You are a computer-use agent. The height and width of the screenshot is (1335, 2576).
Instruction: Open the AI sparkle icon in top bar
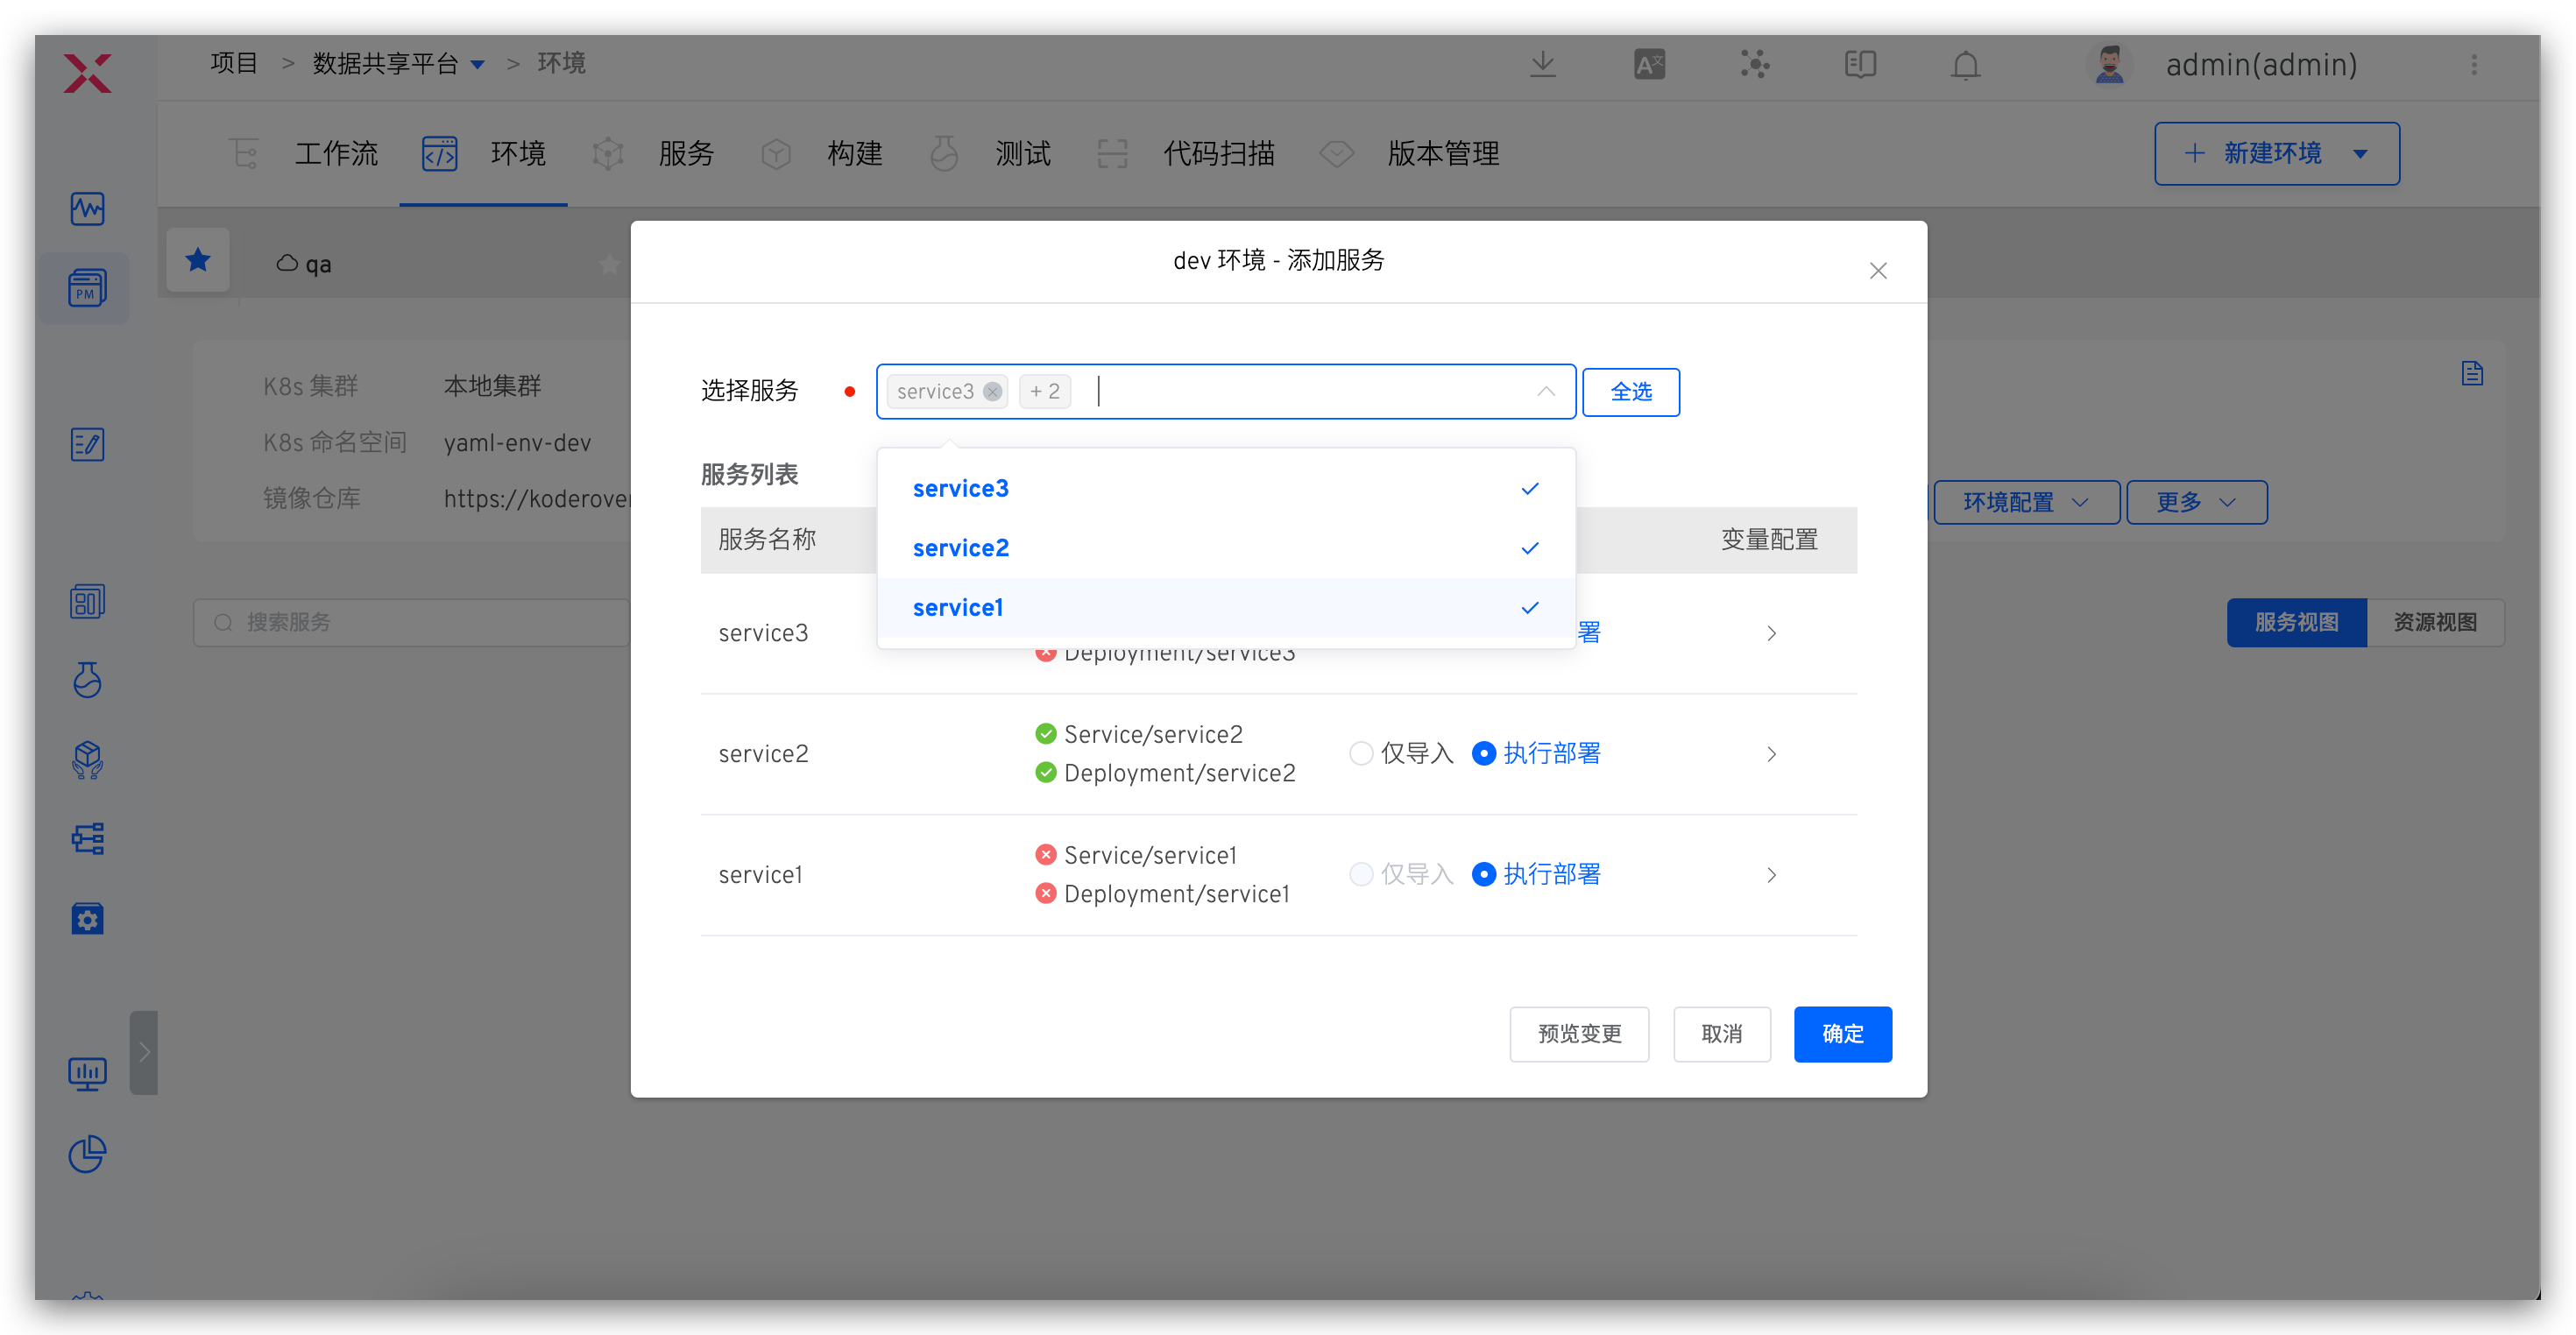point(1754,65)
